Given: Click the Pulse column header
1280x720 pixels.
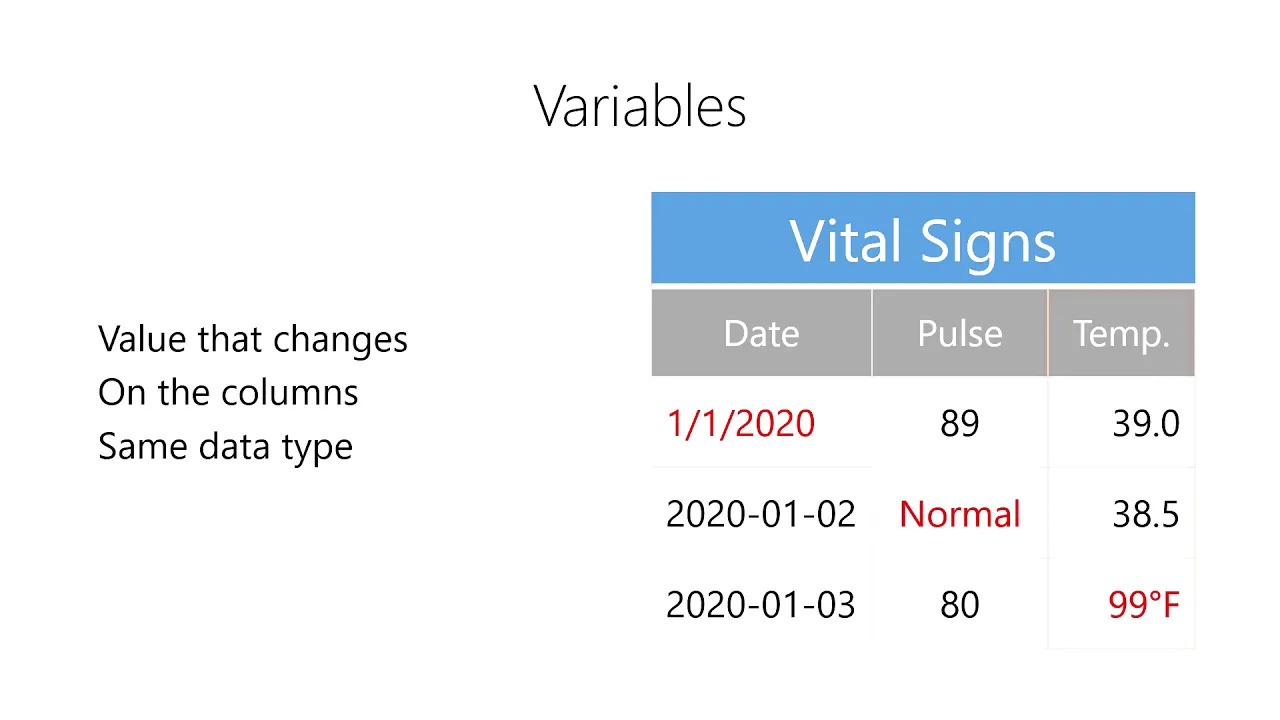Looking at the screenshot, I should [960, 333].
